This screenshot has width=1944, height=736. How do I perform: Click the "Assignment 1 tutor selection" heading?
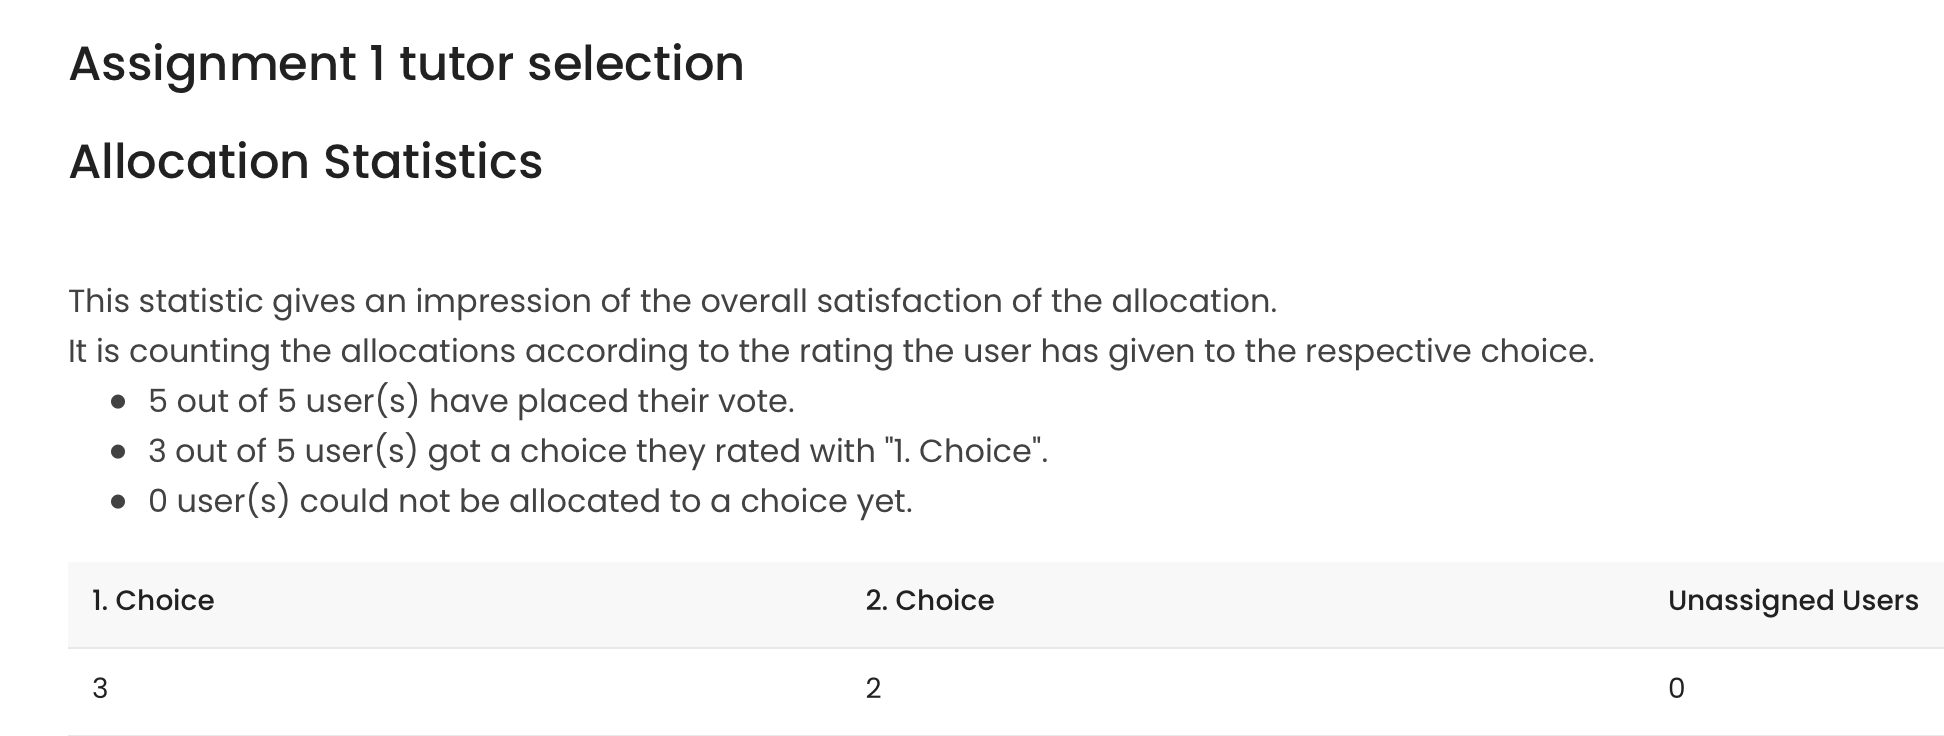pyautogui.click(x=406, y=64)
